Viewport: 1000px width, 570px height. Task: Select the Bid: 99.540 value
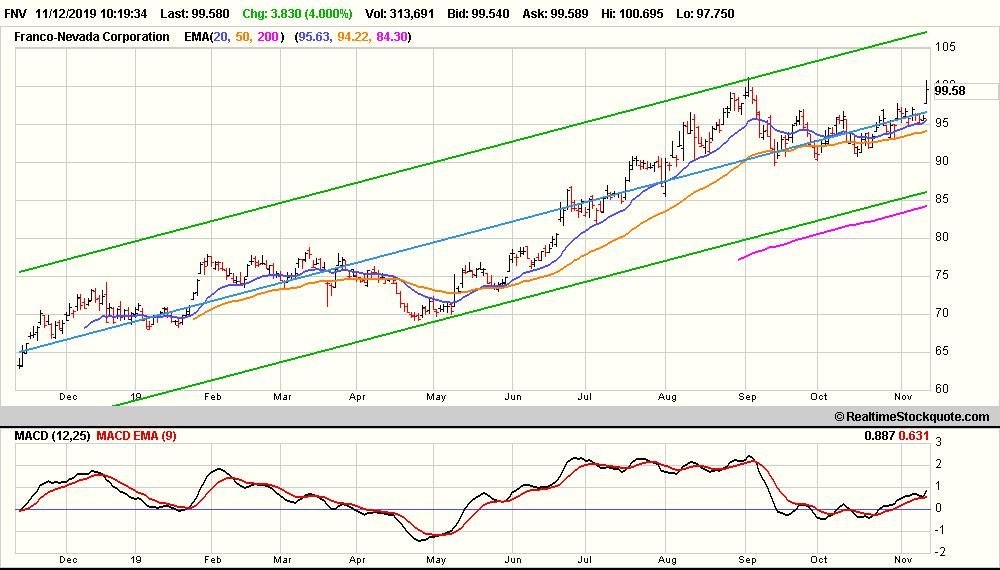(478, 13)
